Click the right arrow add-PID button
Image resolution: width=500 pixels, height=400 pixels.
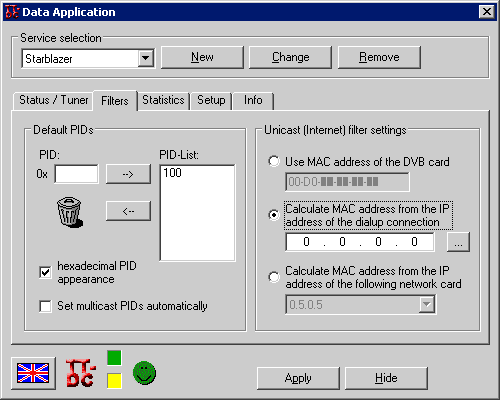pyautogui.click(x=128, y=174)
